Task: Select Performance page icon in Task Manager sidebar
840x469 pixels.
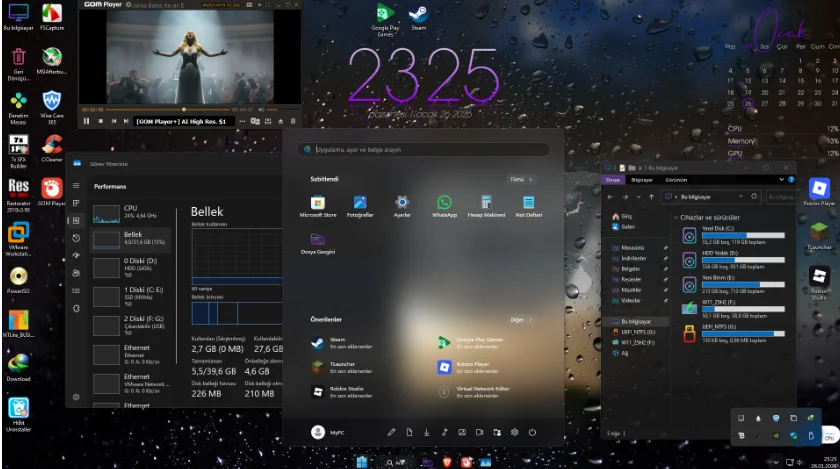Action: coord(76,220)
